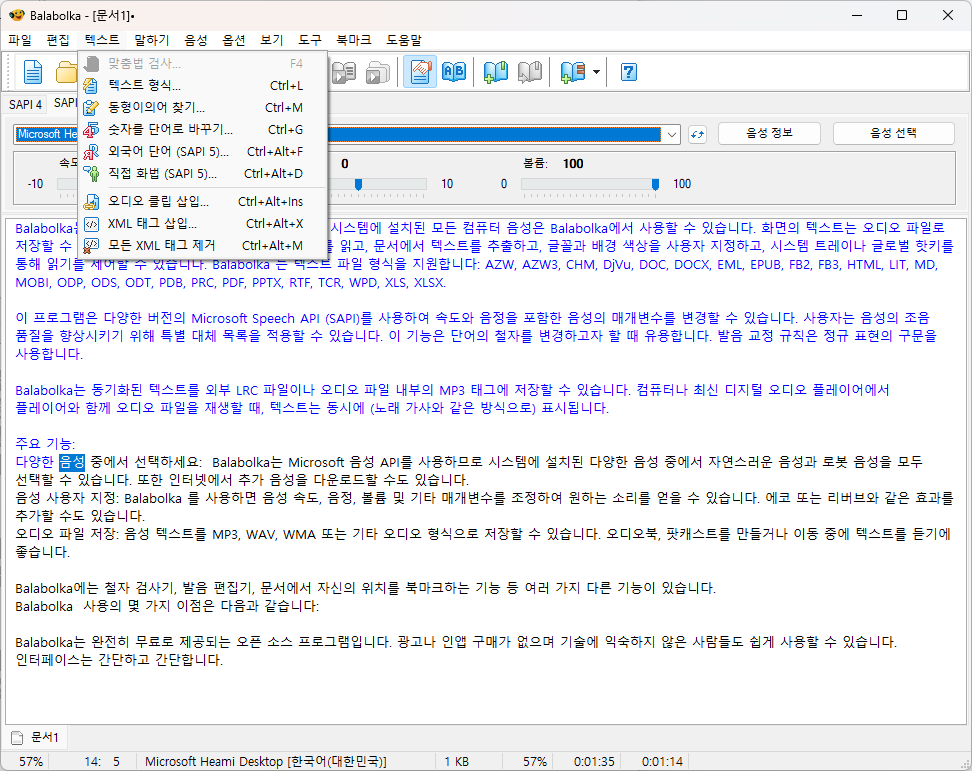Open the 북마크 menu

coord(353,40)
